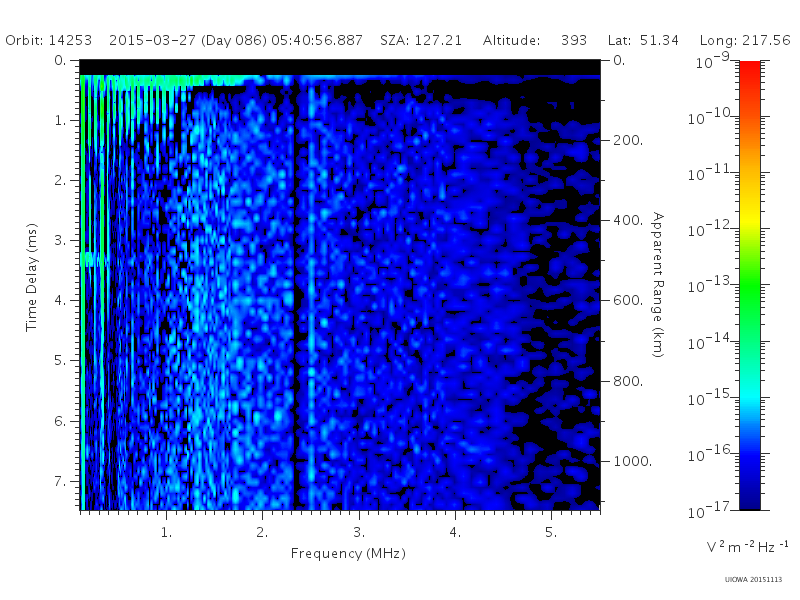Click the 1000. apparent range tick label
Viewport: 800px width, 600px height.
click(x=633, y=461)
